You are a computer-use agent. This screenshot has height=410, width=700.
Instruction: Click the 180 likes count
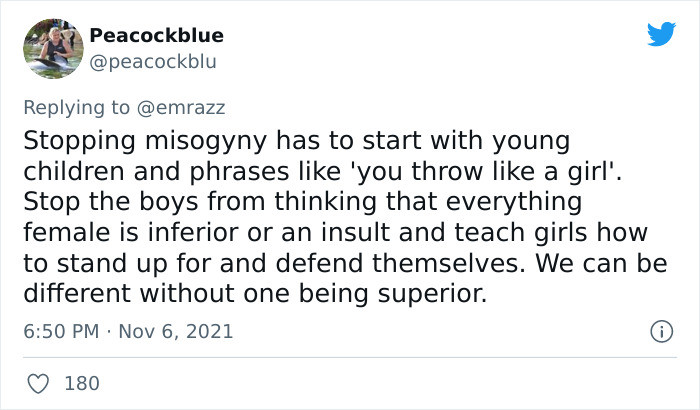pyautogui.click(x=80, y=382)
